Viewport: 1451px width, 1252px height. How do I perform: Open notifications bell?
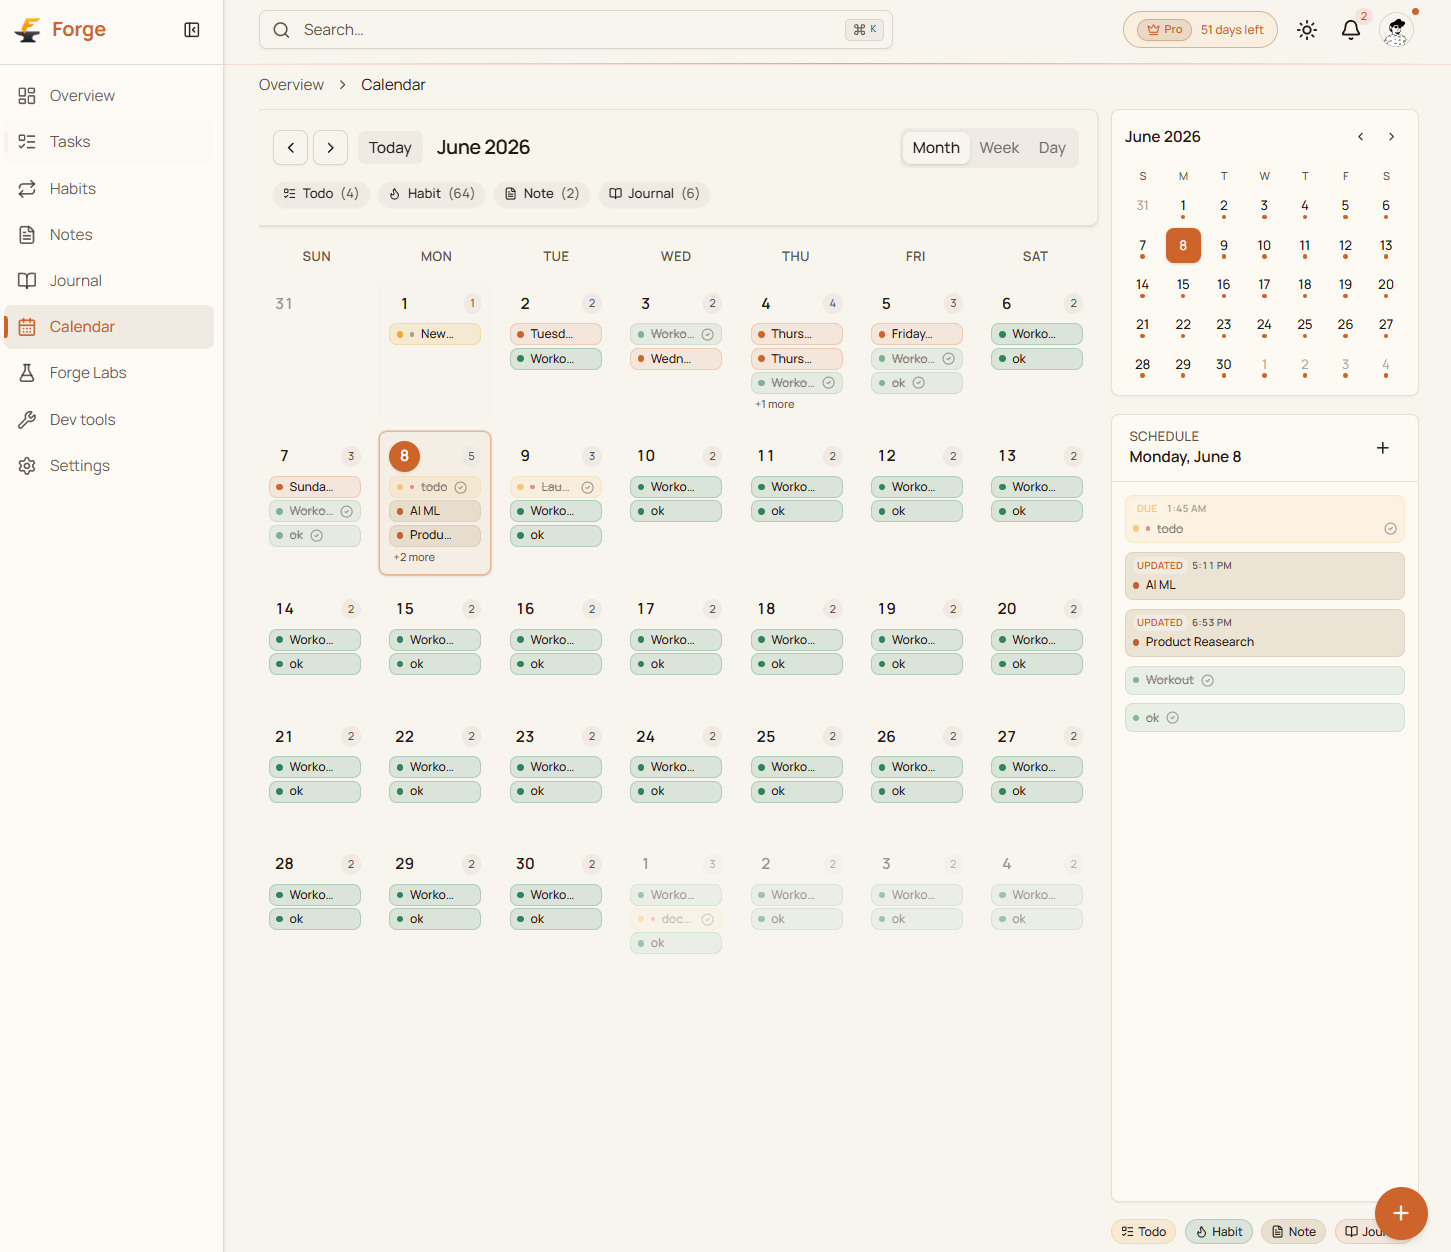[1351, 30]
